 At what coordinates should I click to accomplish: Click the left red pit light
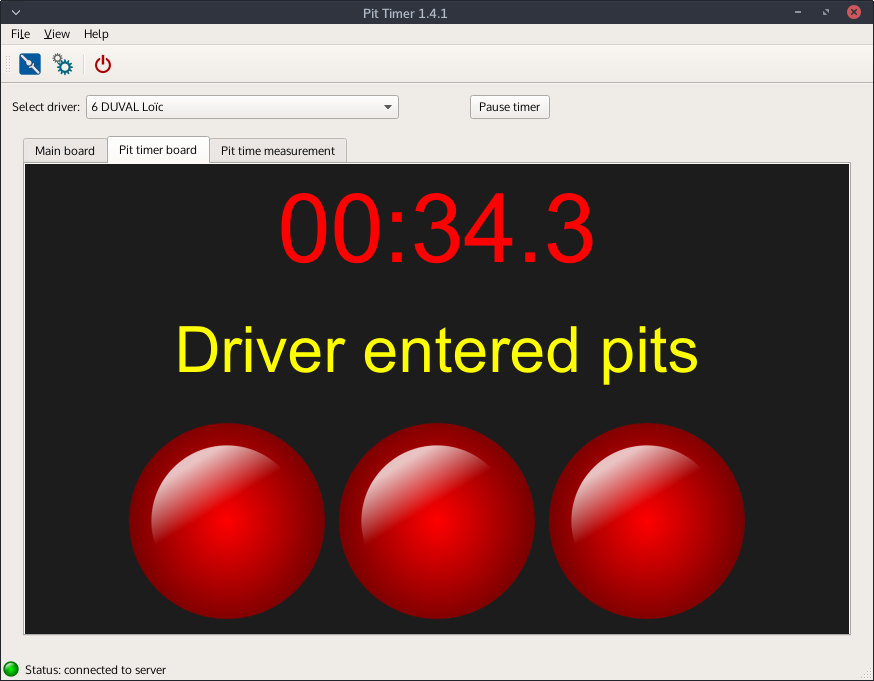(227, 520)
